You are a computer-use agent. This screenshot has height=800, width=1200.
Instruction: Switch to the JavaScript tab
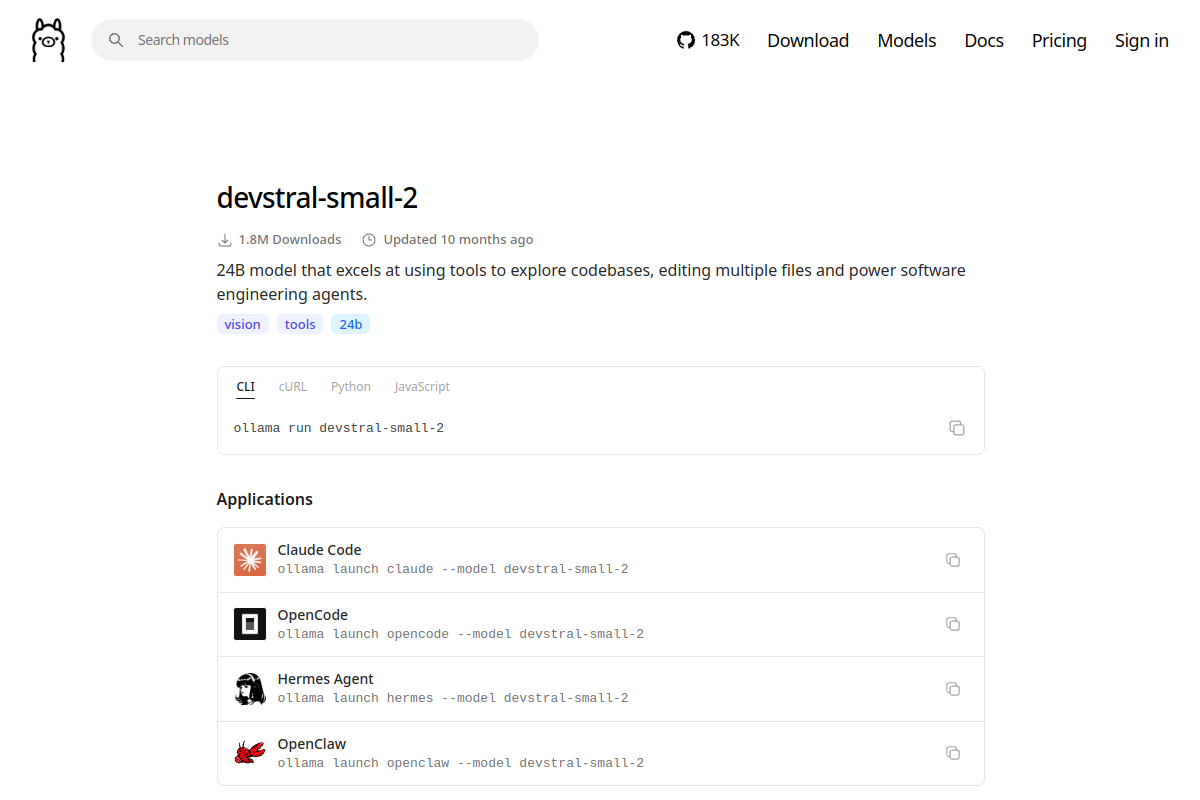click(422, 387)
